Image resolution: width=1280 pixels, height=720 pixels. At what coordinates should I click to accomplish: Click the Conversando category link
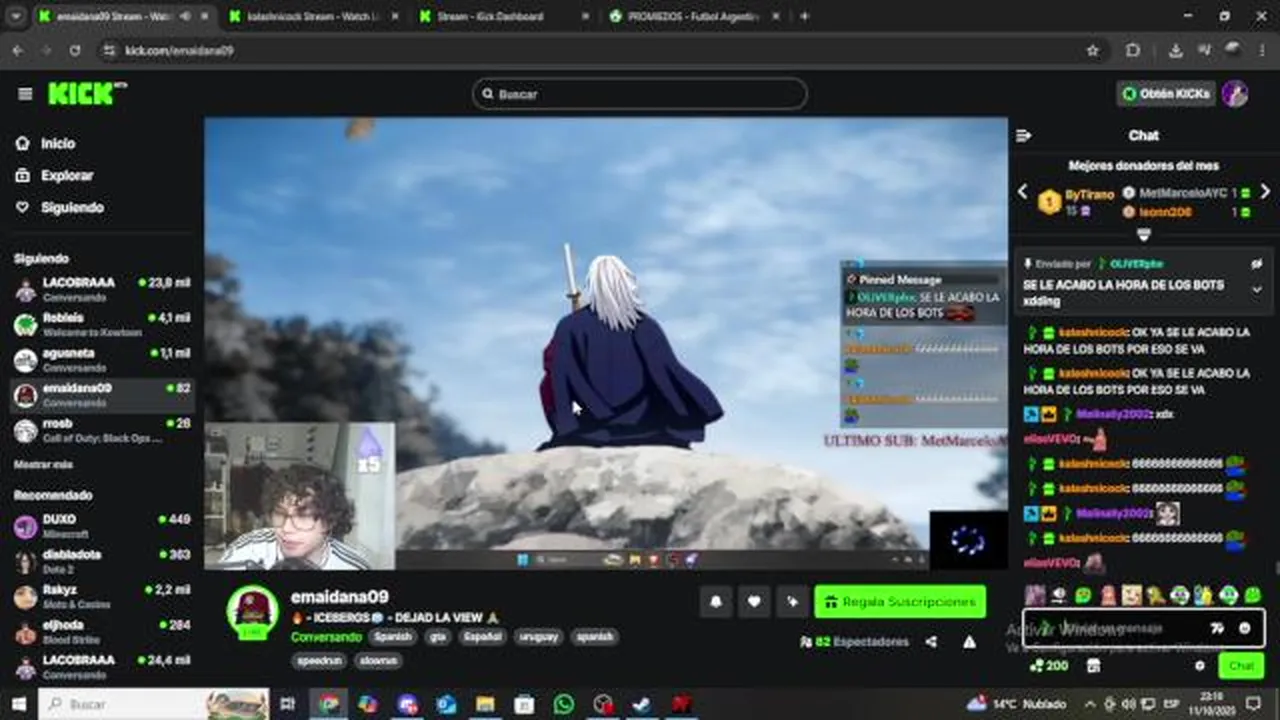click(x=326, y=637)
